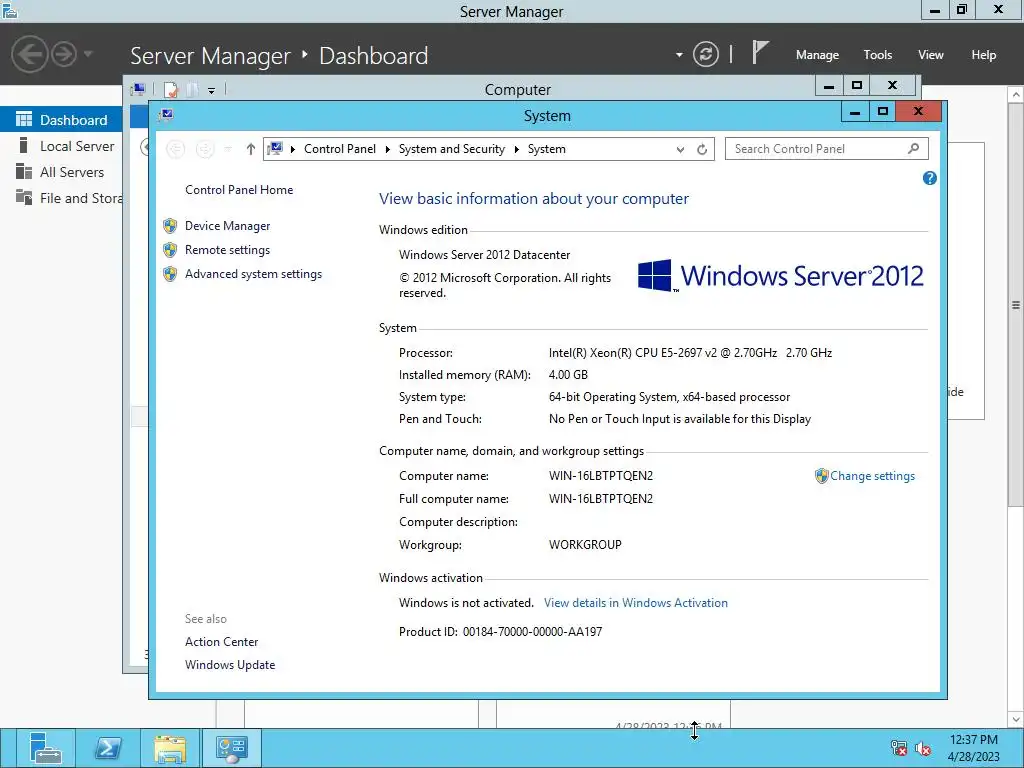Open Windows Update under See also
This screenshot has height=768, width=1024.
coord(230,665)
